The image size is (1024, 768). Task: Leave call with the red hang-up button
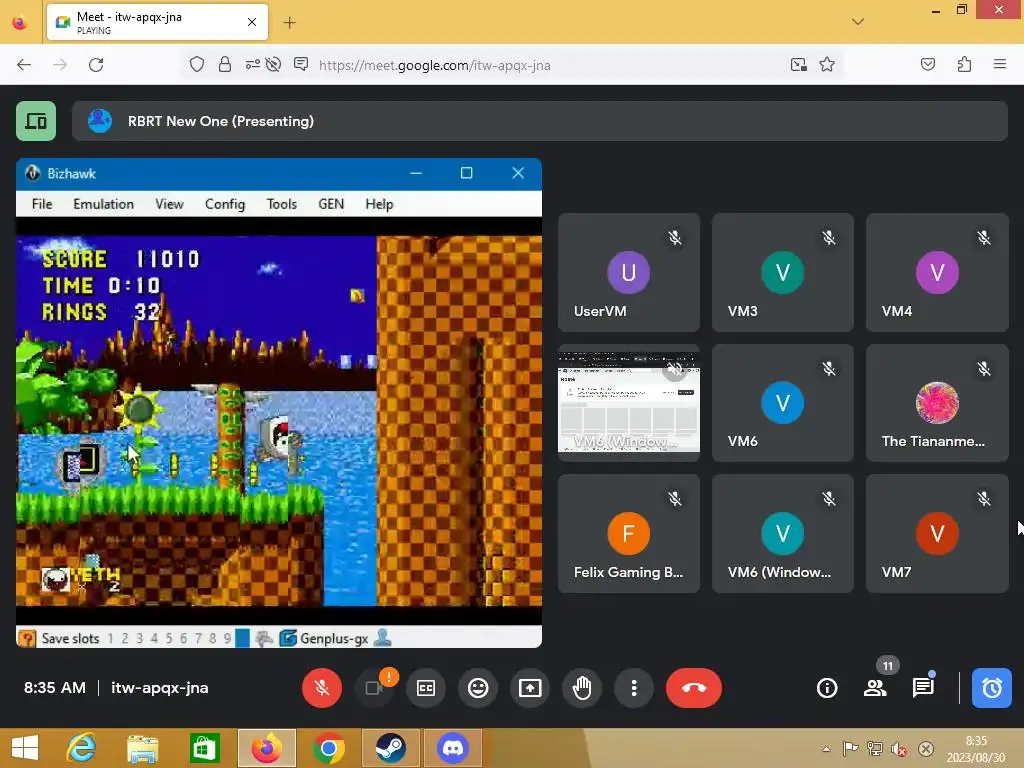(694, 688)
